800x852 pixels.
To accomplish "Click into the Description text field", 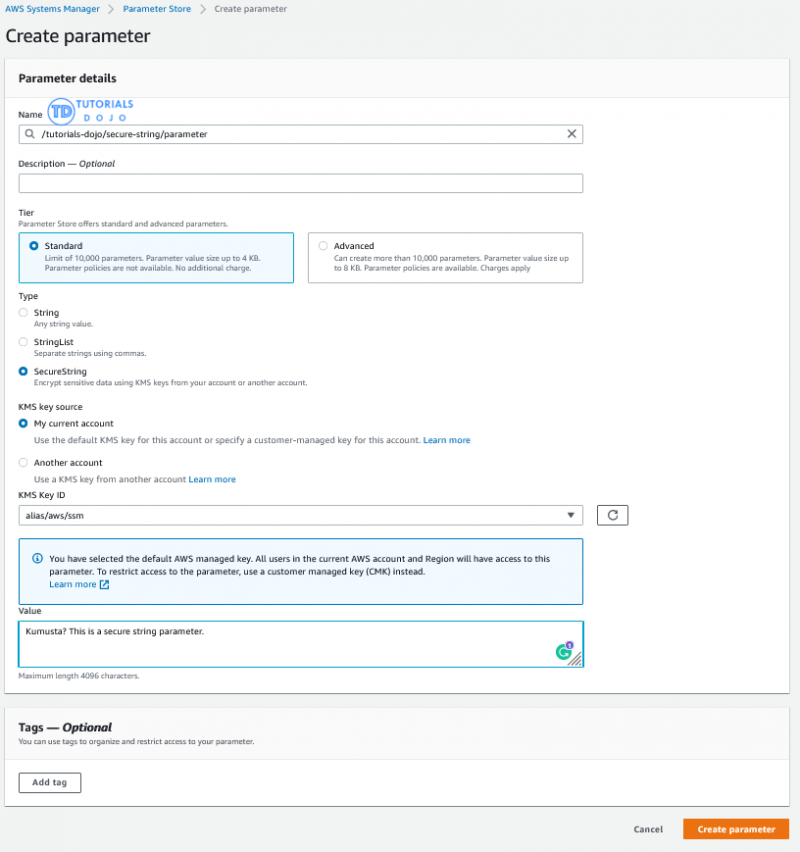I will (300, 183).
